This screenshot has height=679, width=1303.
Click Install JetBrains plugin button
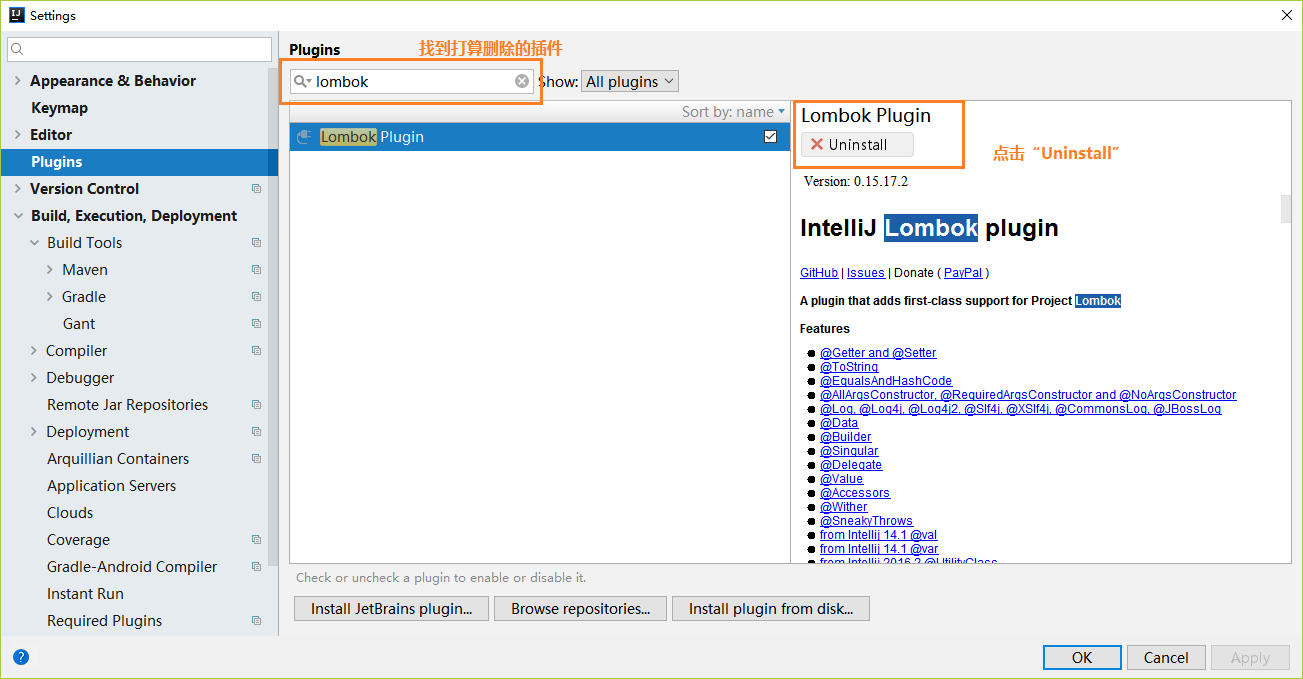391,608
